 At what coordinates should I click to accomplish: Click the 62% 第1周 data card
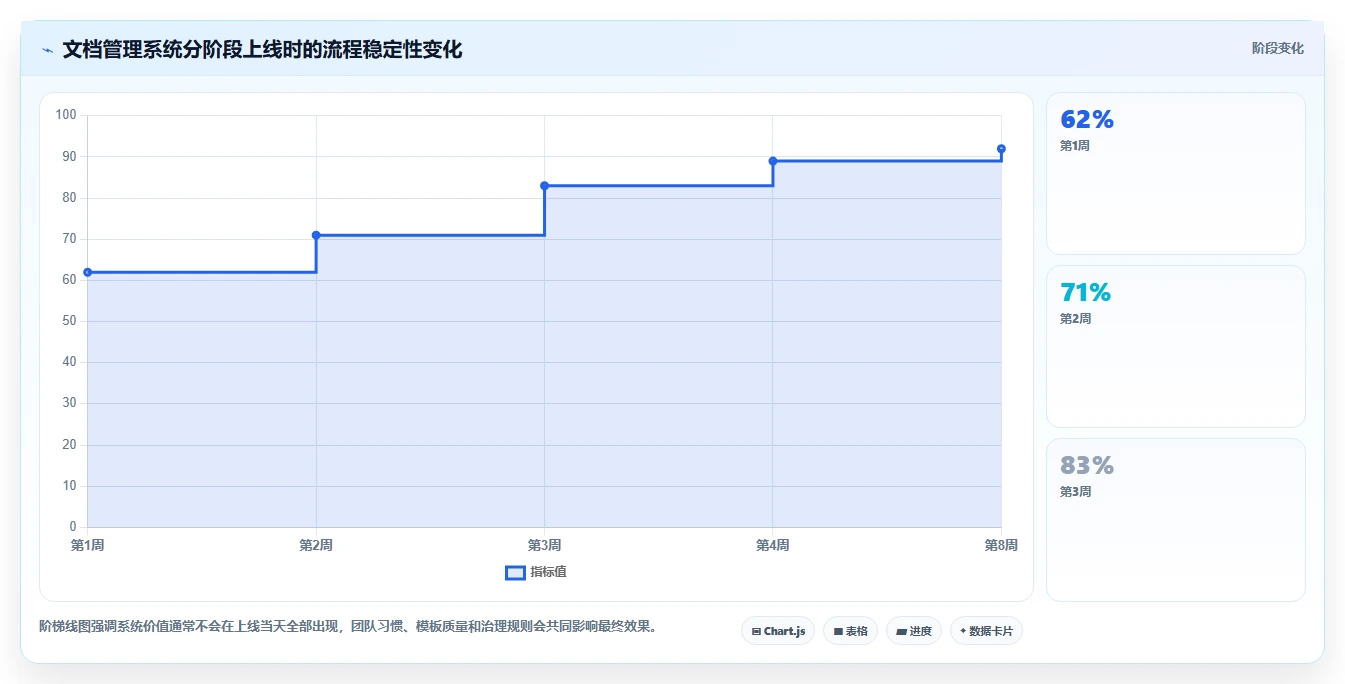(x=1176, y=174)
